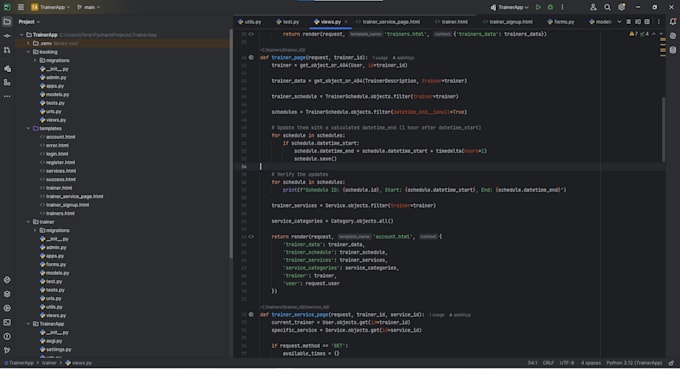The width and height of the screenshot is (680, 369).
Task: Click the warnings count inspection widget
Action: (x=634, y=34)
